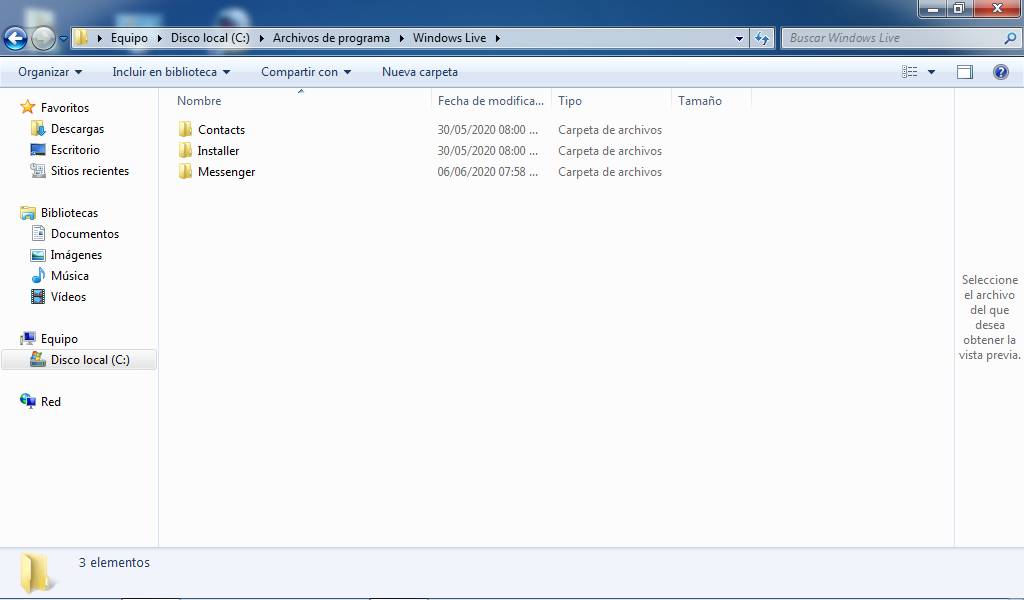The image size is (1024, 600).
Task: Click Música note icon
Action: click(x=38, y=275)
